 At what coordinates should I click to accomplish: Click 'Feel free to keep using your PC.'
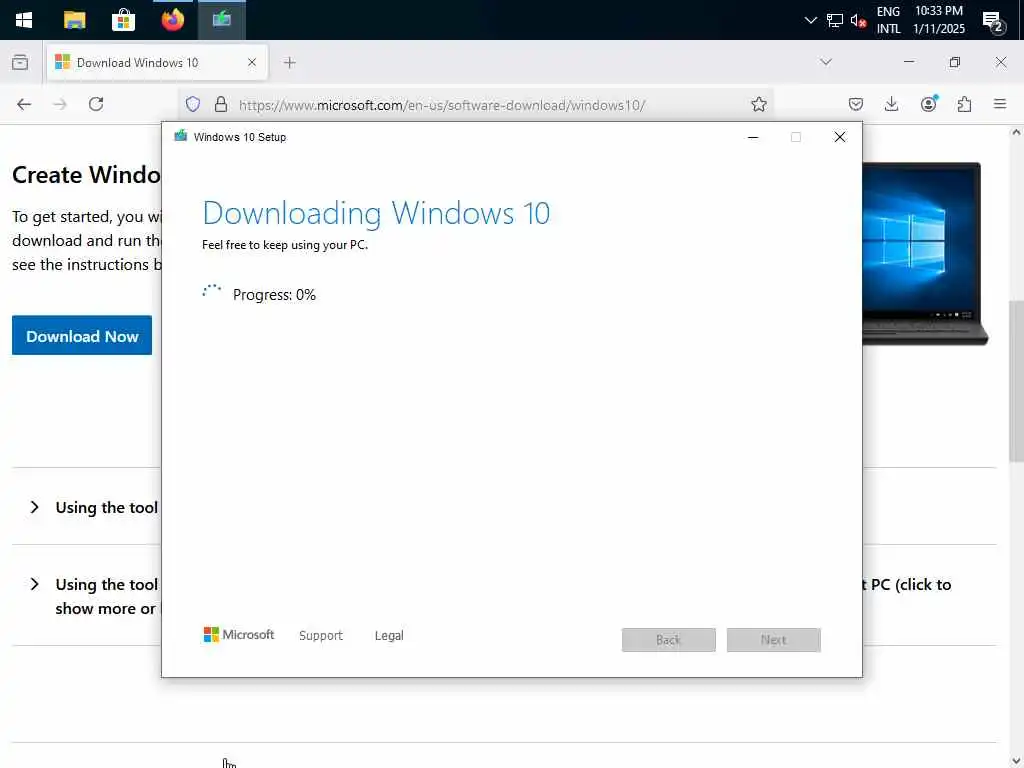(285, 245)
